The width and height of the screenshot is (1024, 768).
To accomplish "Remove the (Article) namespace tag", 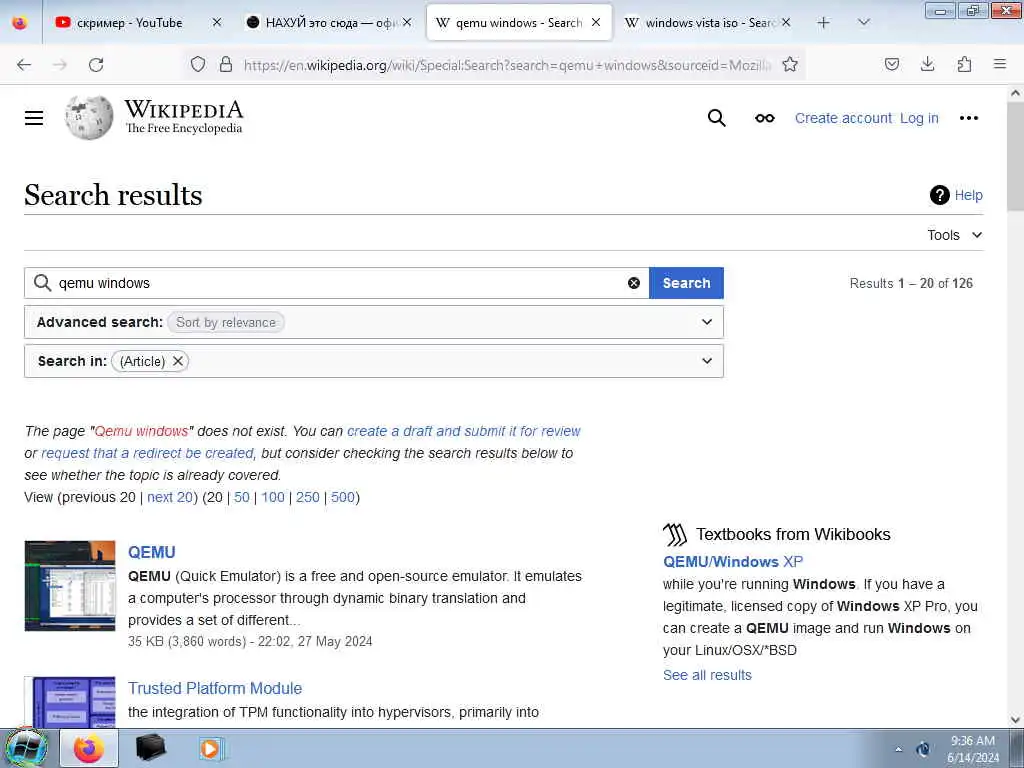I will [x=178, y=361].
